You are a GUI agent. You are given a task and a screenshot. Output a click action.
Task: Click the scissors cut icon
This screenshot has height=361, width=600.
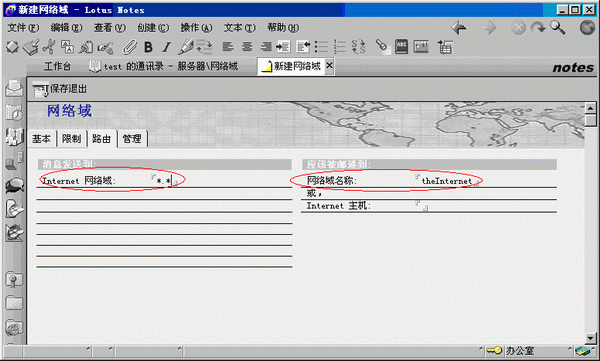click(x=49, y=47)
